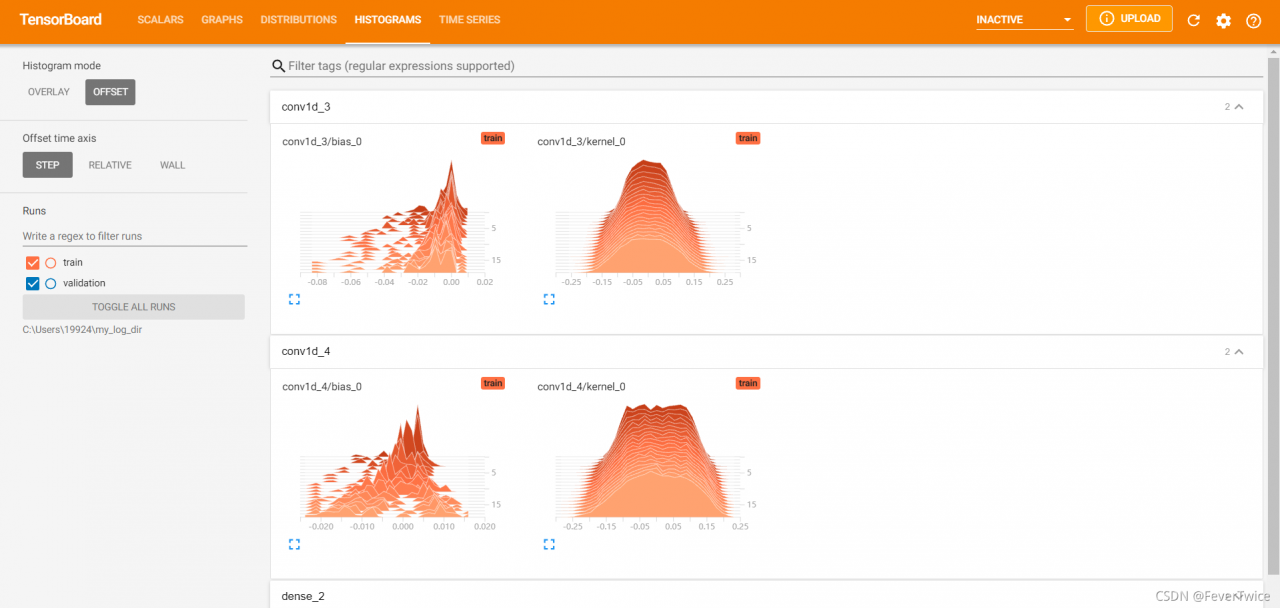The height and width of the screenshot is (608, 1280).
Task: Switch to the SCALARS tab
Action: click(x=160, y=20)
